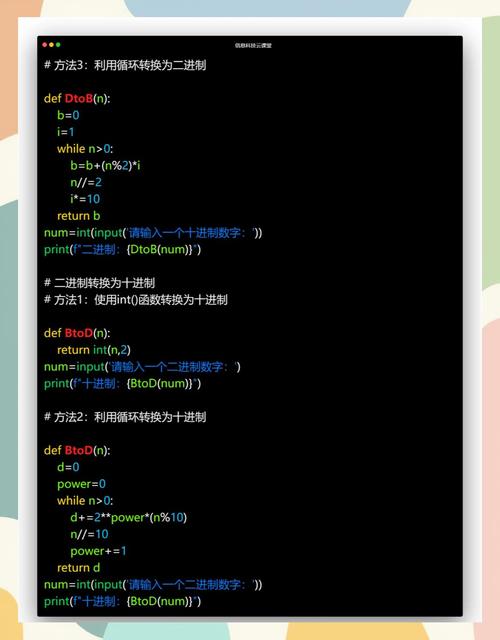Click the green maximize dot of the code window
This screenshot has width=500, height=640.
[58, 44]
